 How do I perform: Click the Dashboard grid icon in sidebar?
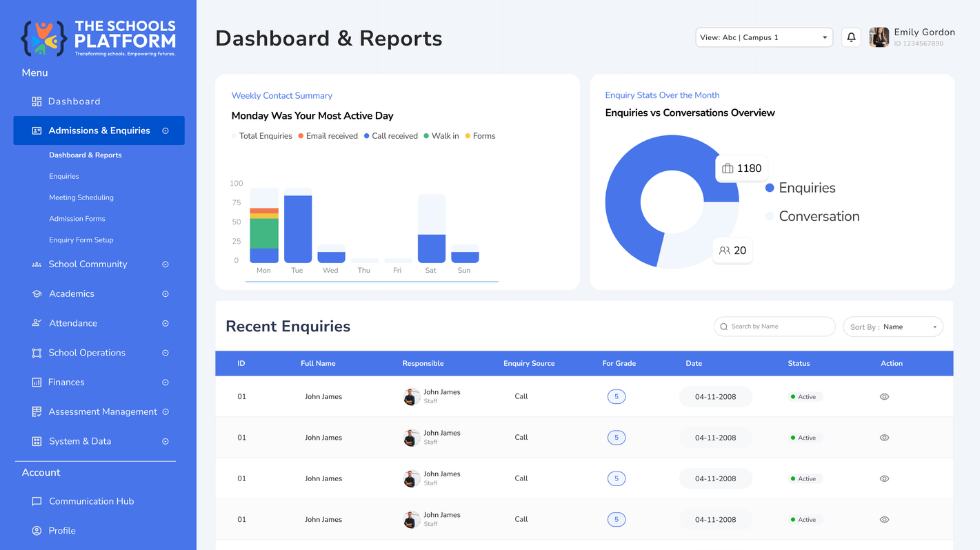37,101
